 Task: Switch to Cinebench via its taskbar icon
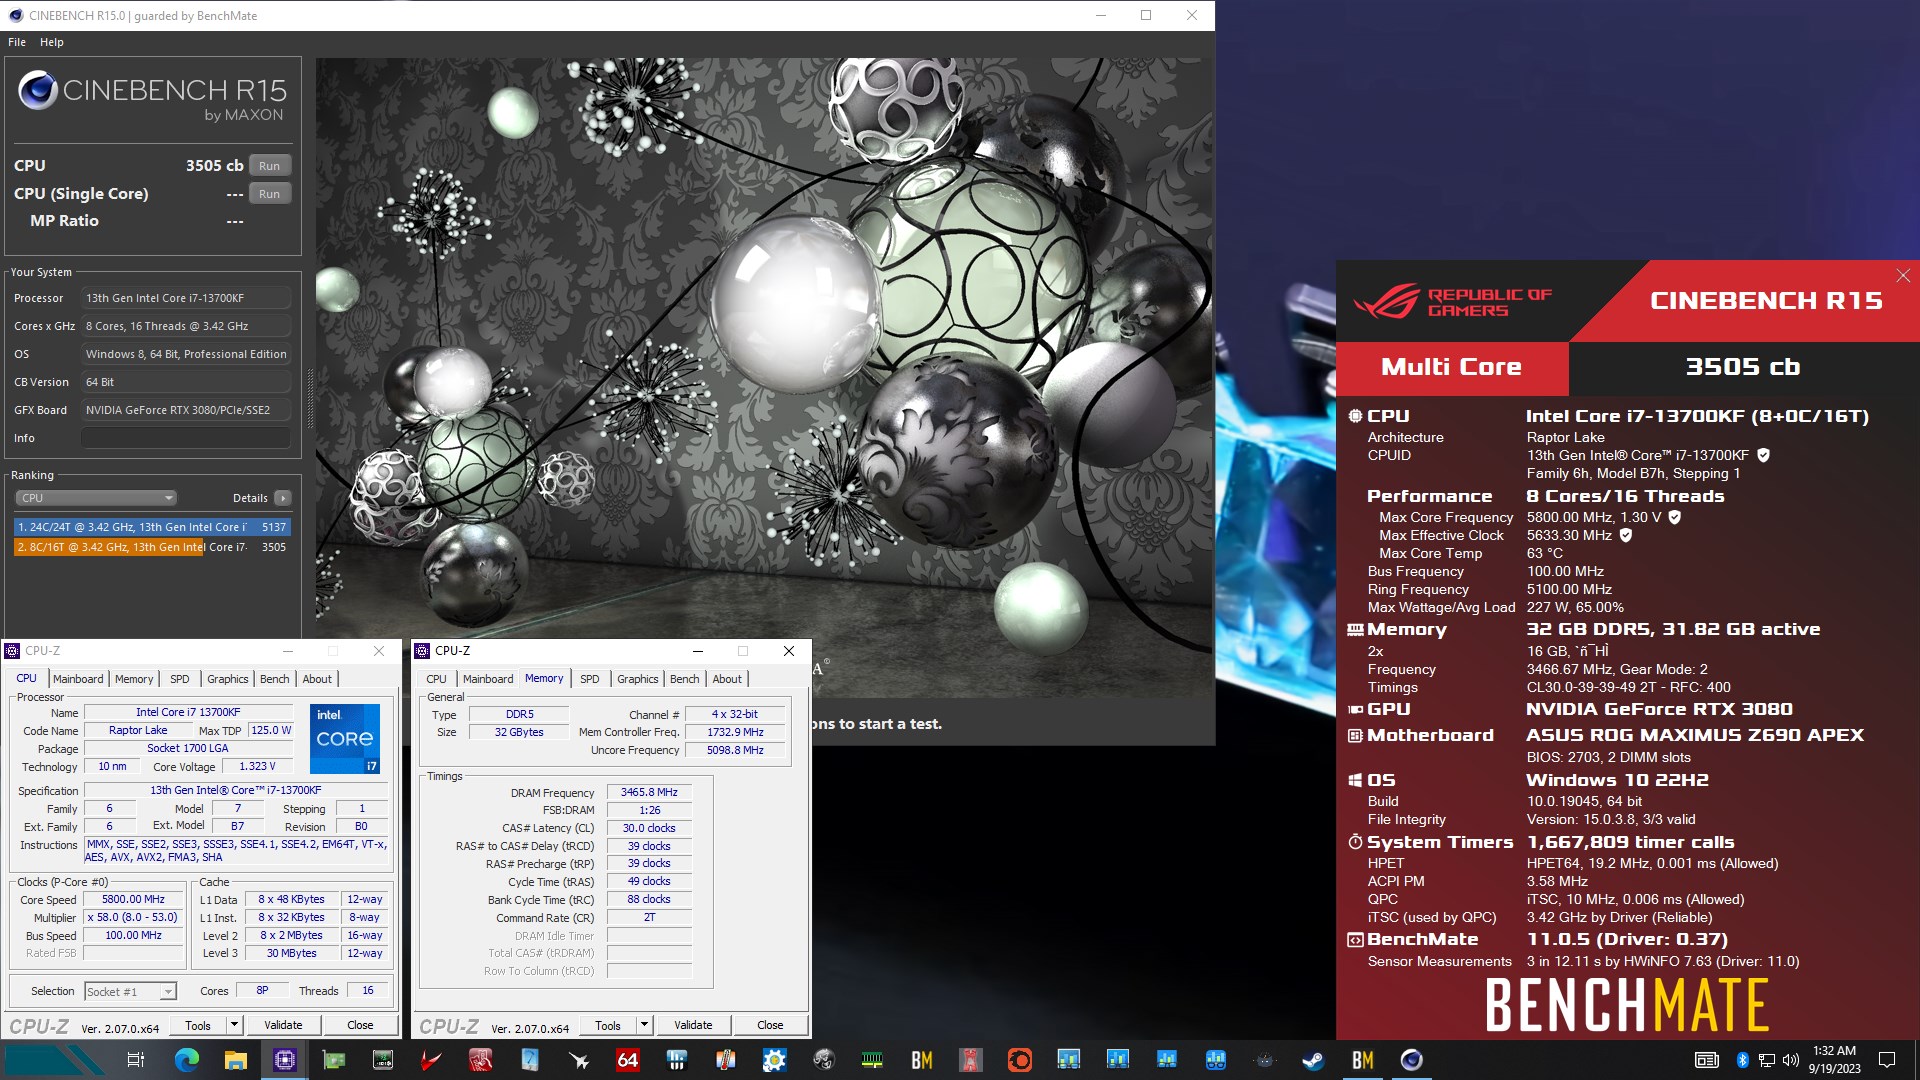point(1411,1060)
